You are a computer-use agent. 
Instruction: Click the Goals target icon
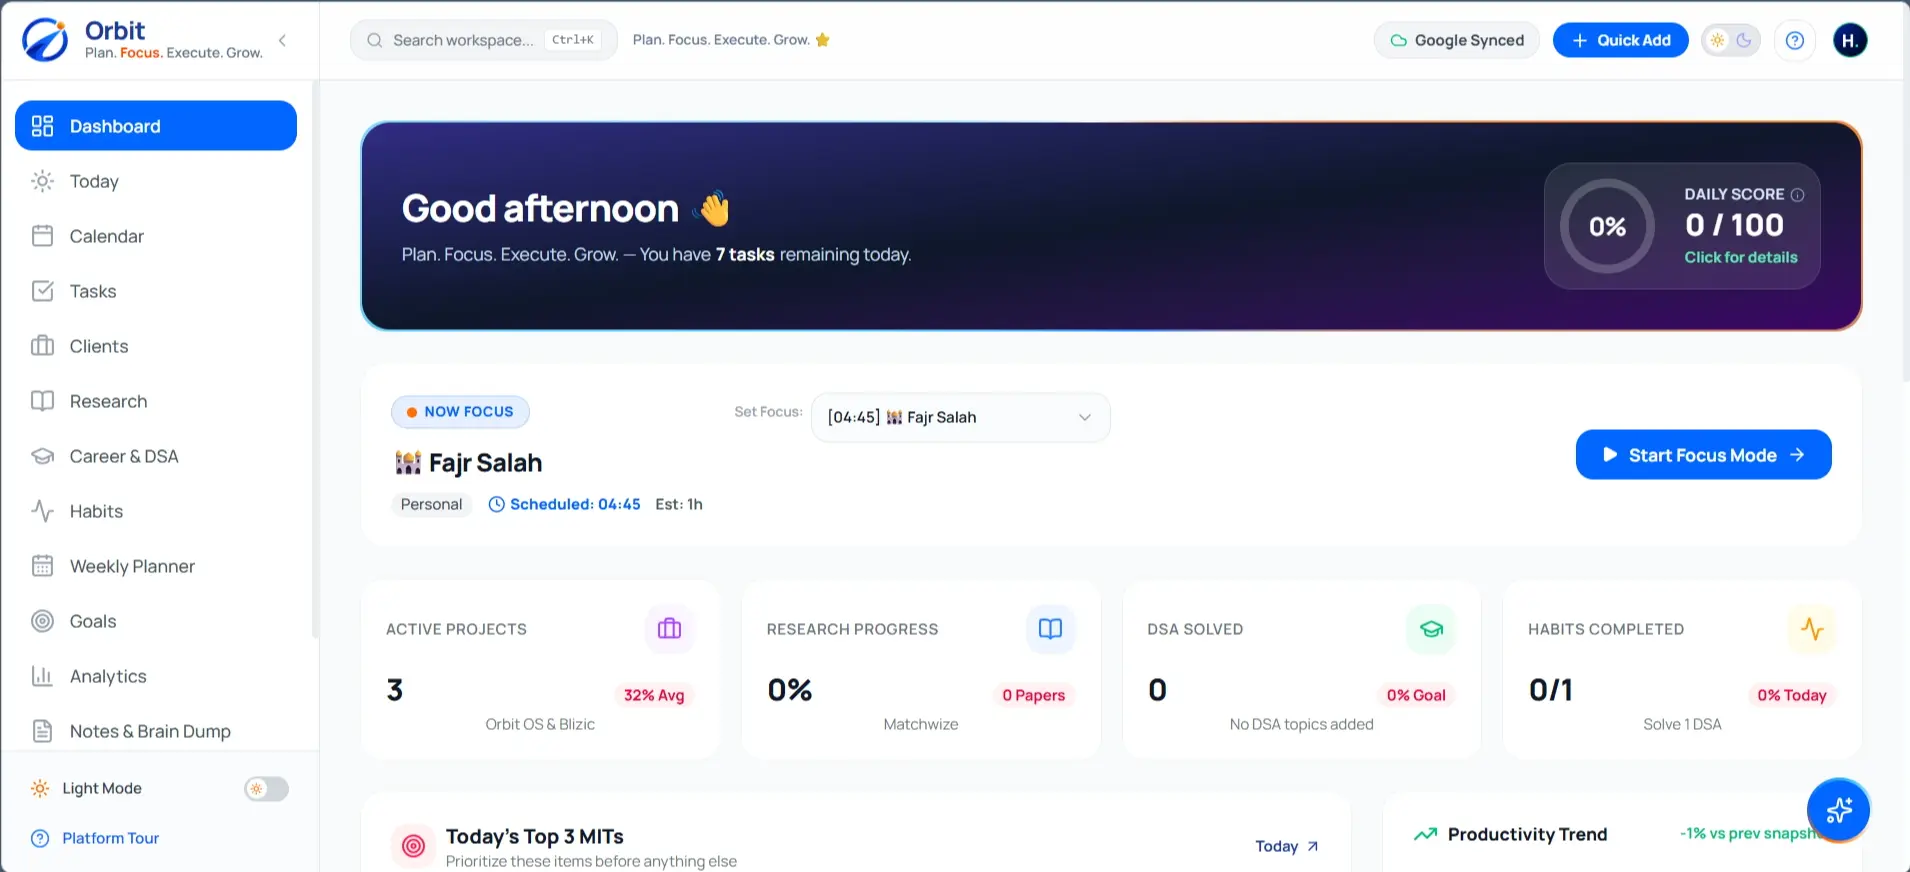click(42, 621)
